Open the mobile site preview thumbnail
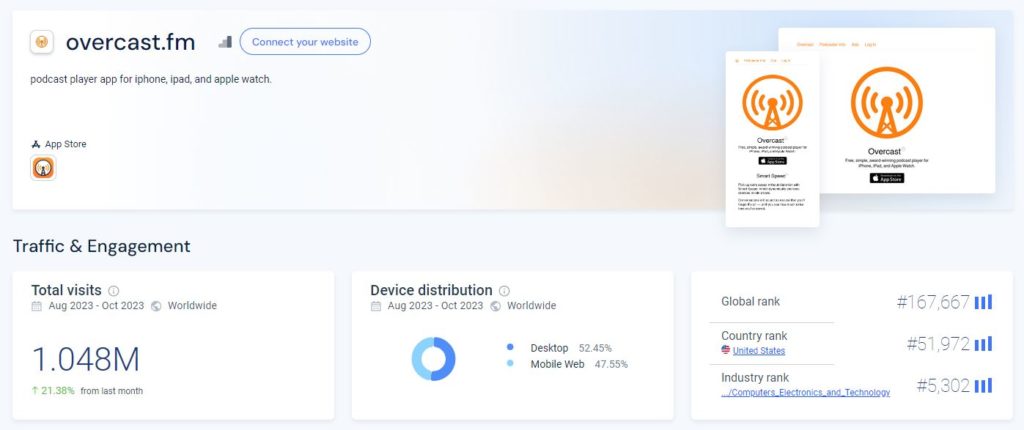 click(772, 139)
